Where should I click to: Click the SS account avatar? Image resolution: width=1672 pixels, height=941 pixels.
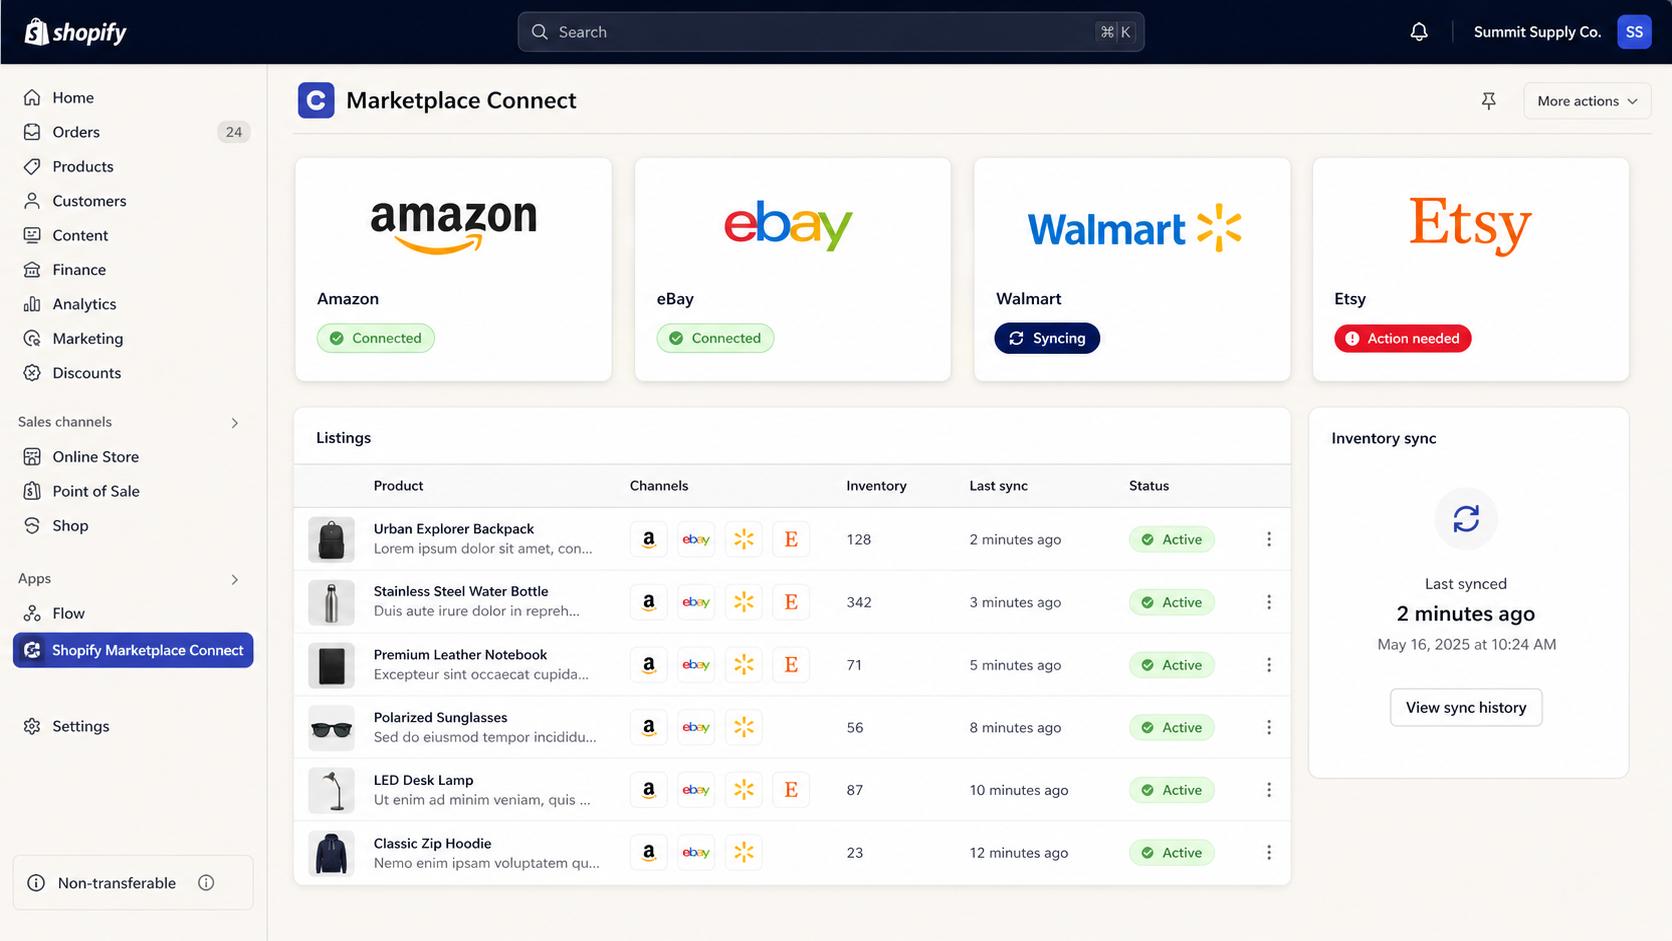[x=1634, y=32]
